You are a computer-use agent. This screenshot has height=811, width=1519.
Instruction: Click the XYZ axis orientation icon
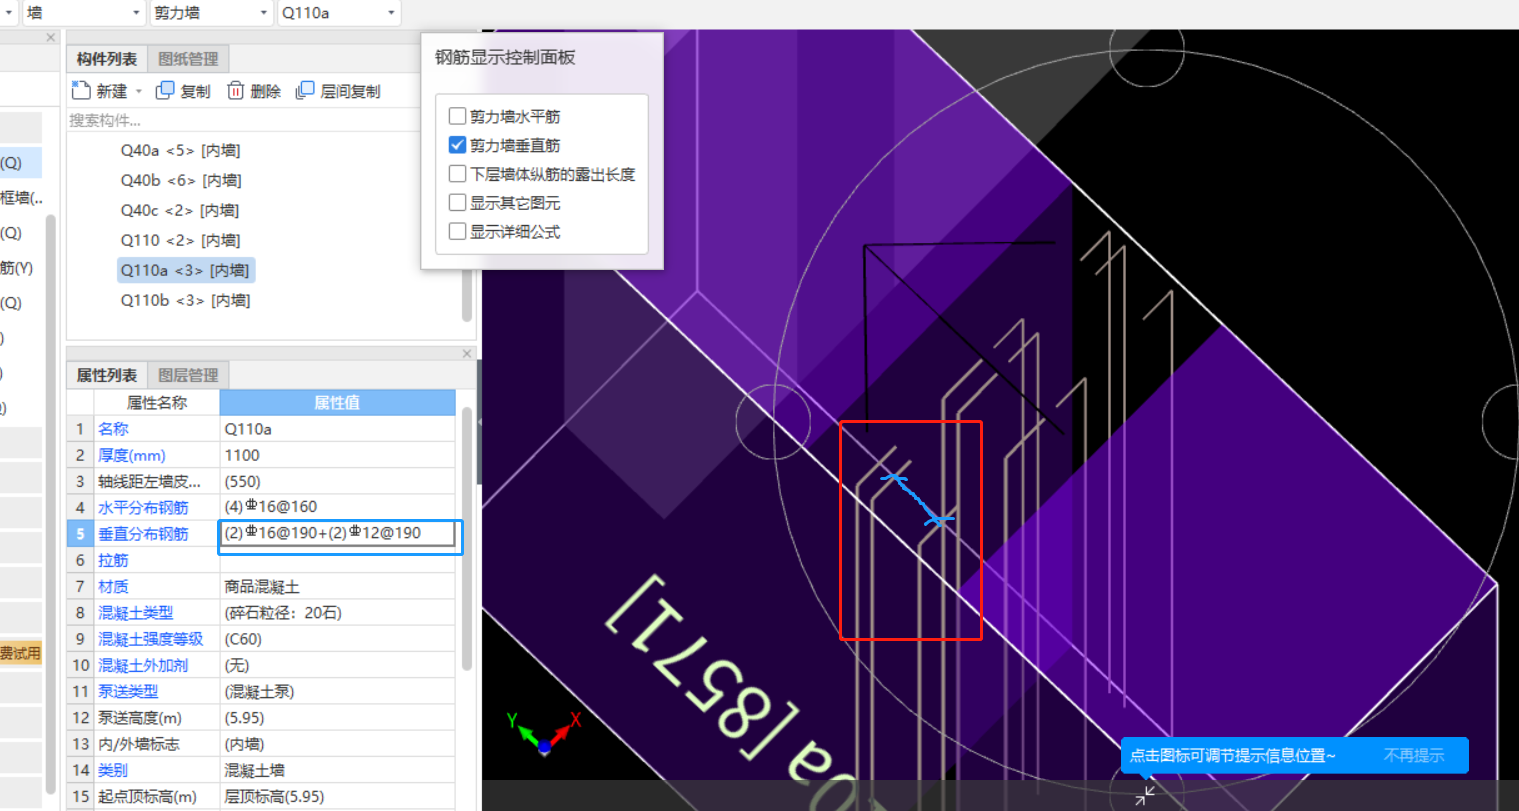coord(544,734)
